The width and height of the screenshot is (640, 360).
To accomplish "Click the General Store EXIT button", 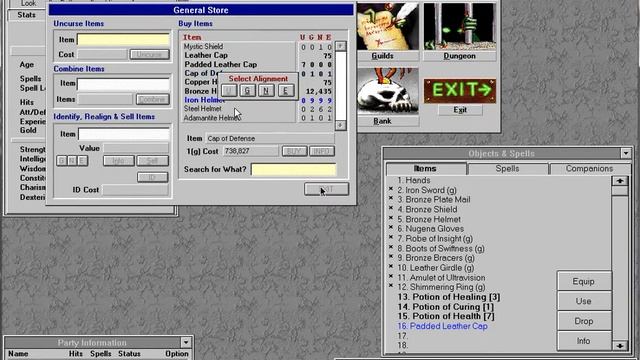I will click(326, 189).
